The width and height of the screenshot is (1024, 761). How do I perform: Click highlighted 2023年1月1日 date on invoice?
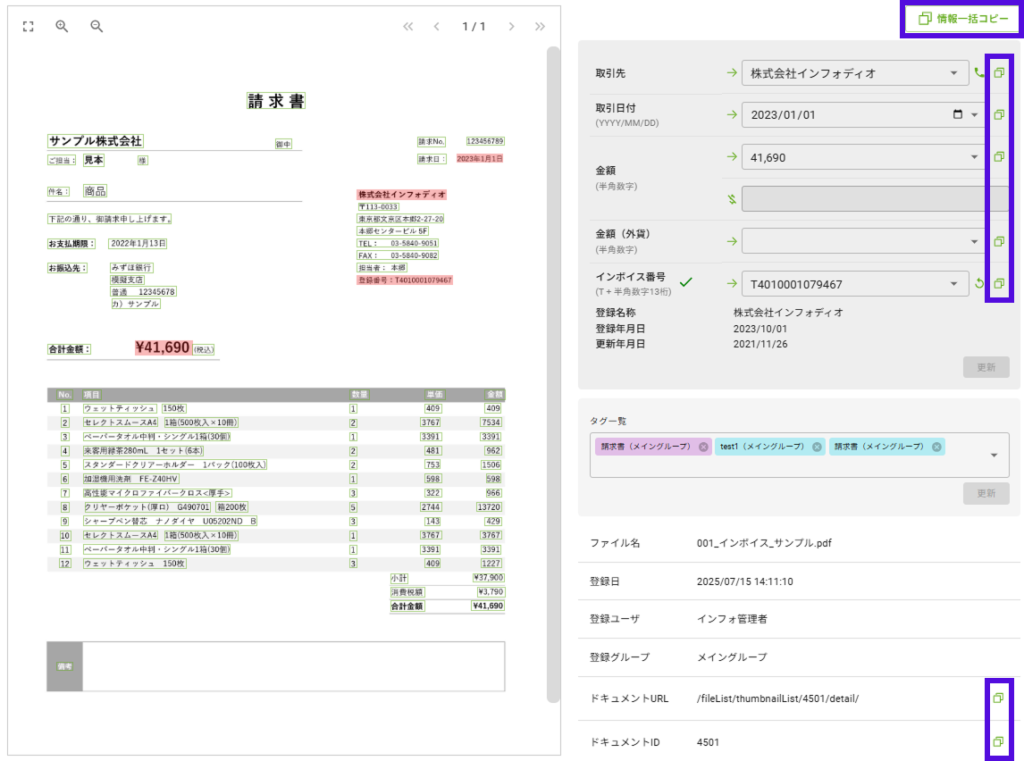tap(479, 158)
